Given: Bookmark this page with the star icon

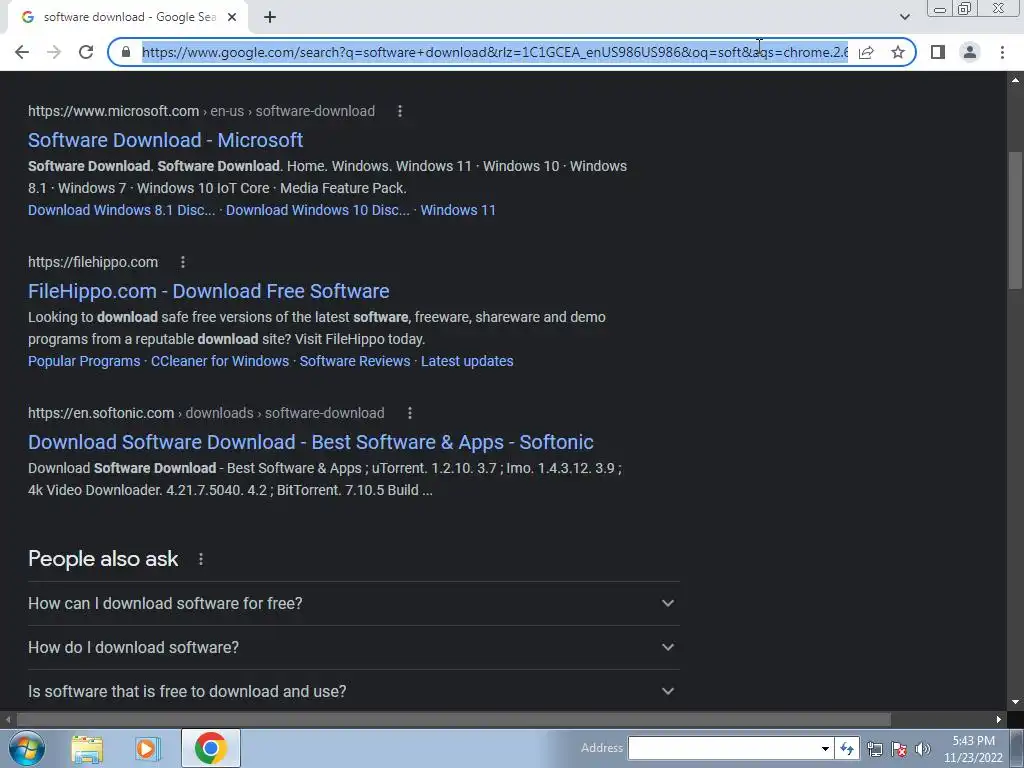Looking at the screenshot, I should tap(898, 52).
